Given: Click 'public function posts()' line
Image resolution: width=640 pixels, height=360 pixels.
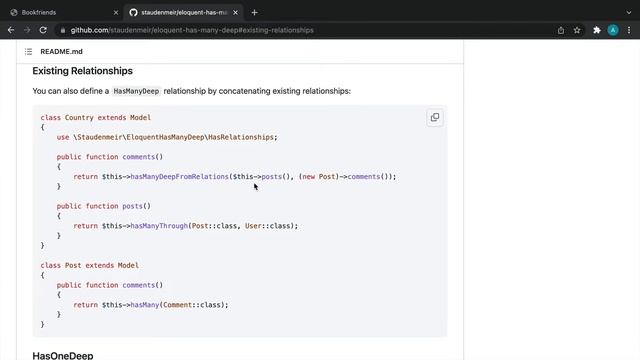Looking at the screenshot, I should click(x=104, y=206).
